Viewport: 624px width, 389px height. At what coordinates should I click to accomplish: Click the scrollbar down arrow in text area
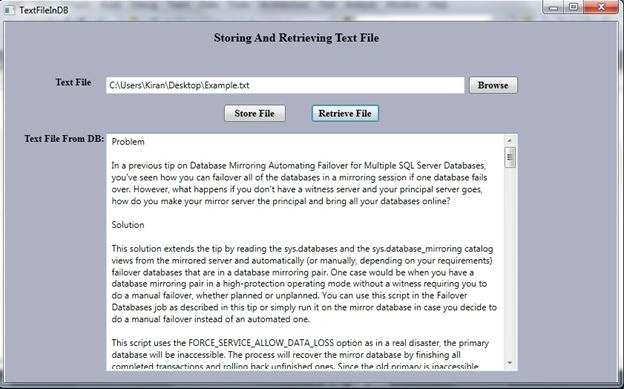[x=510, y=363]
